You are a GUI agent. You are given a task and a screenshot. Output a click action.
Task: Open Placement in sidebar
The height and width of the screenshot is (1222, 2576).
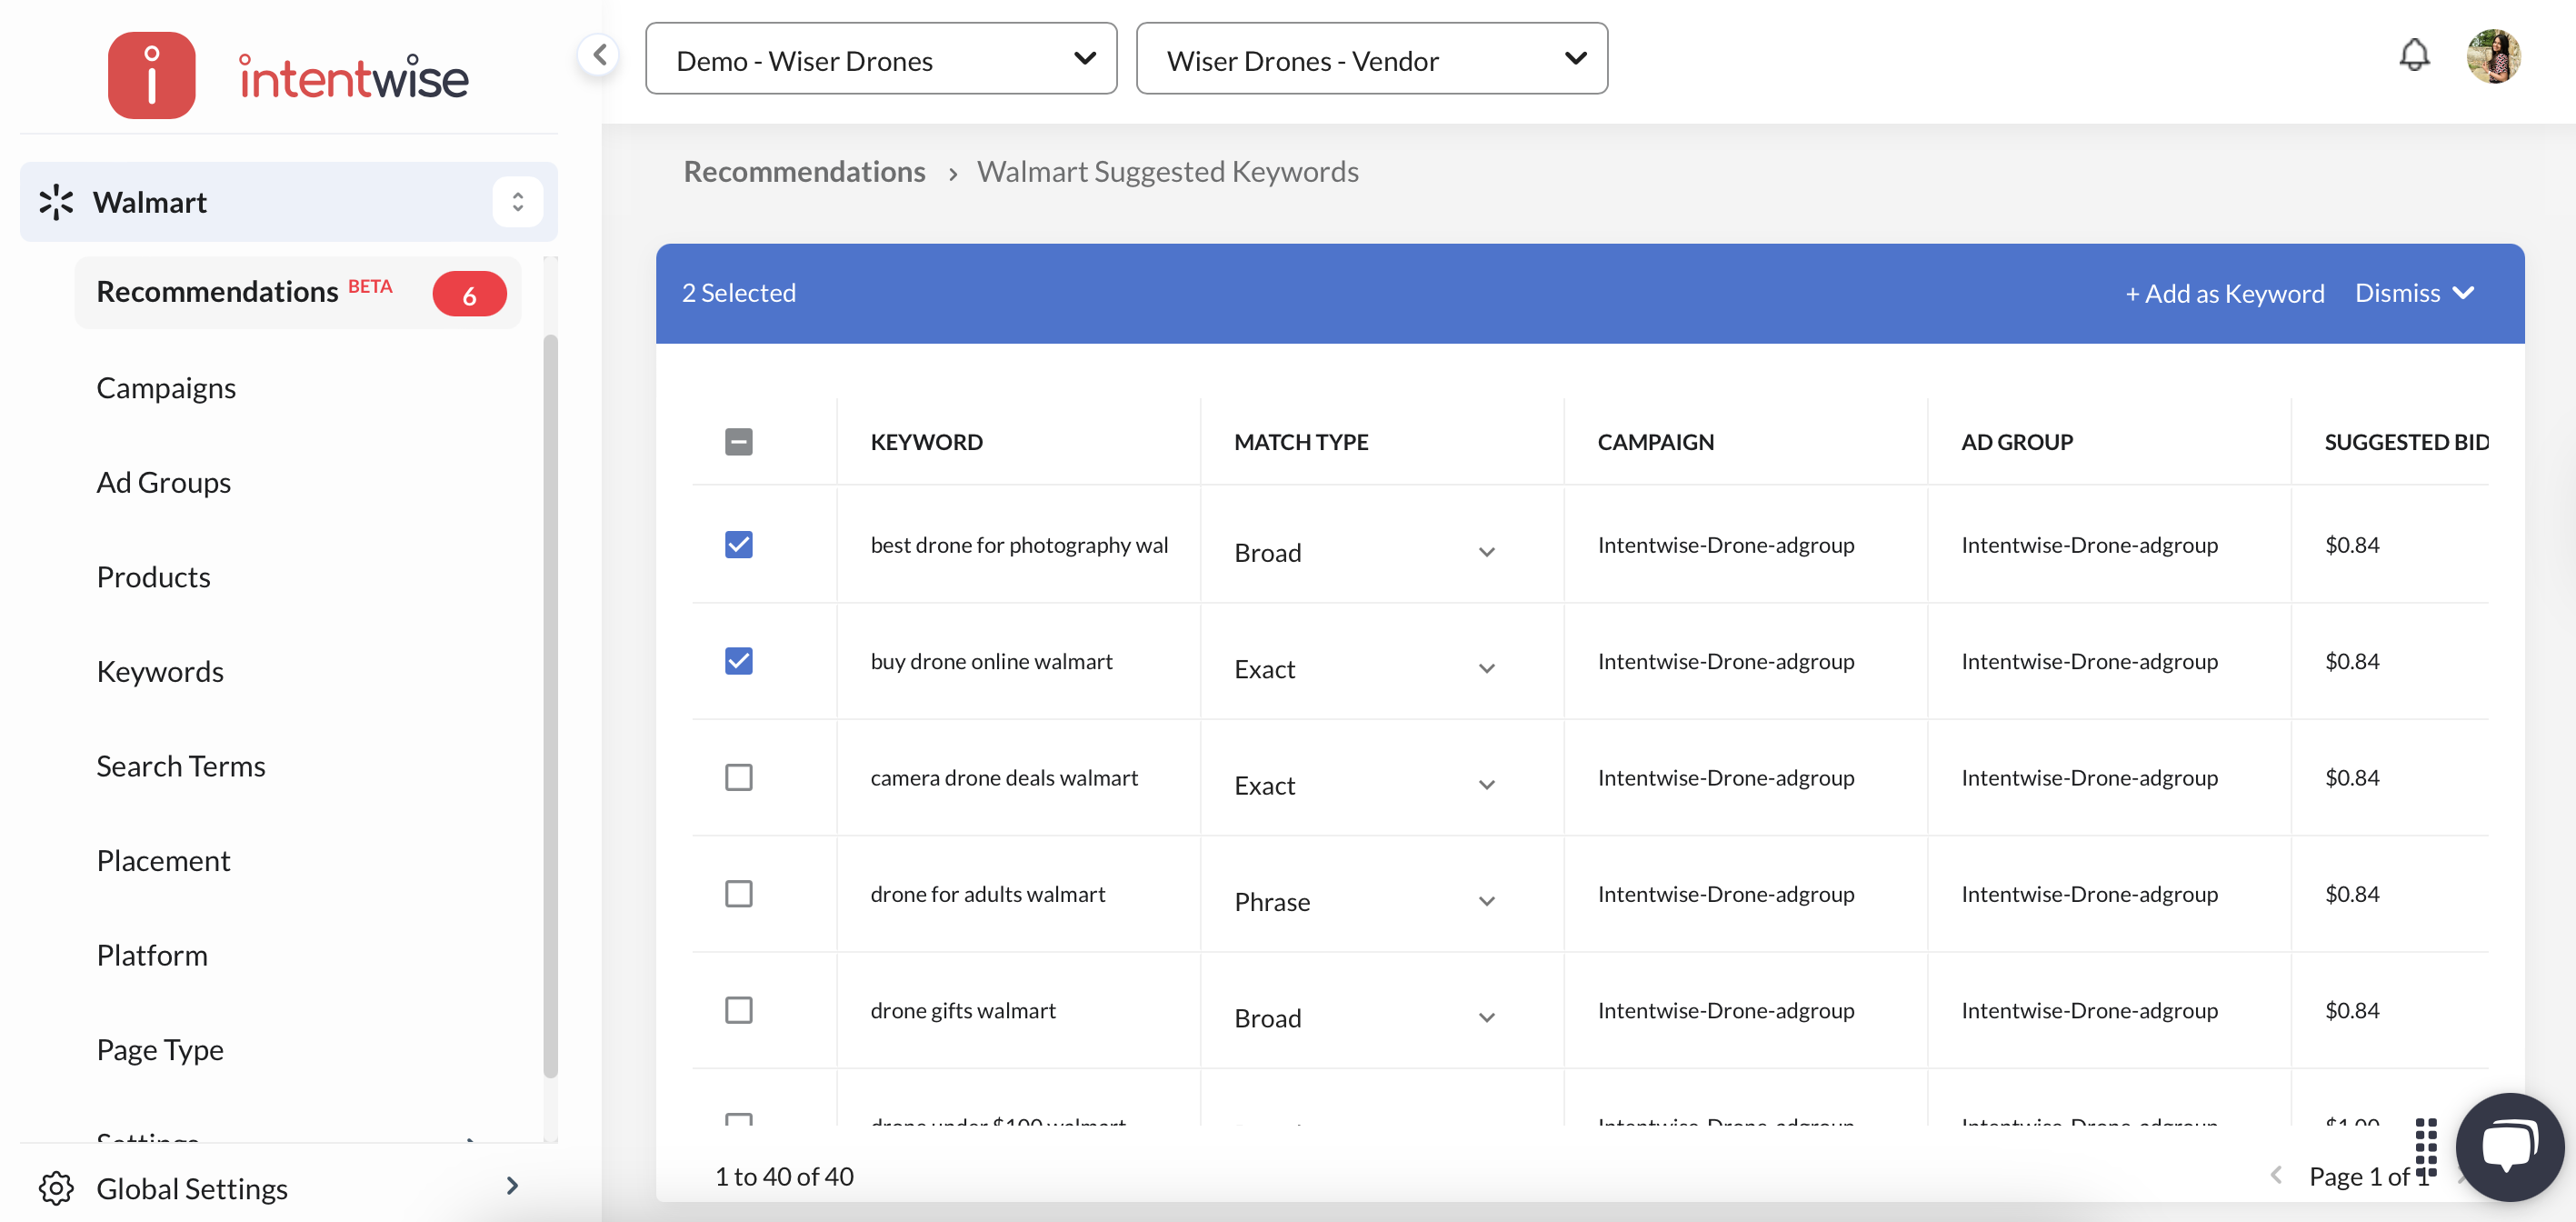[x=163, y=861]
